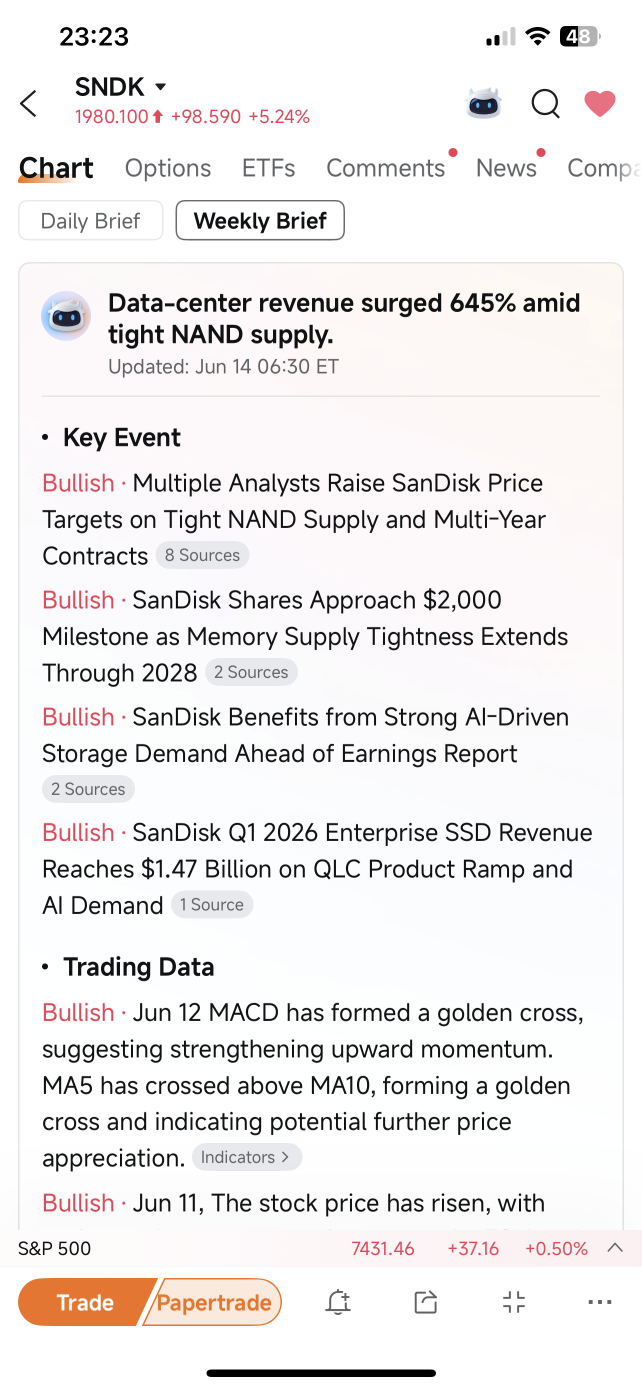The height and width of the screenshot is (1389, 642).
Task: Open the AI robot assistant icon
Action: pos(484,103)
